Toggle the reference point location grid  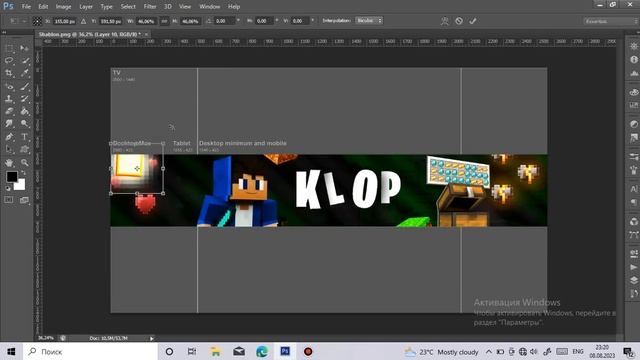pyautogui.click(x=37, y=21)
